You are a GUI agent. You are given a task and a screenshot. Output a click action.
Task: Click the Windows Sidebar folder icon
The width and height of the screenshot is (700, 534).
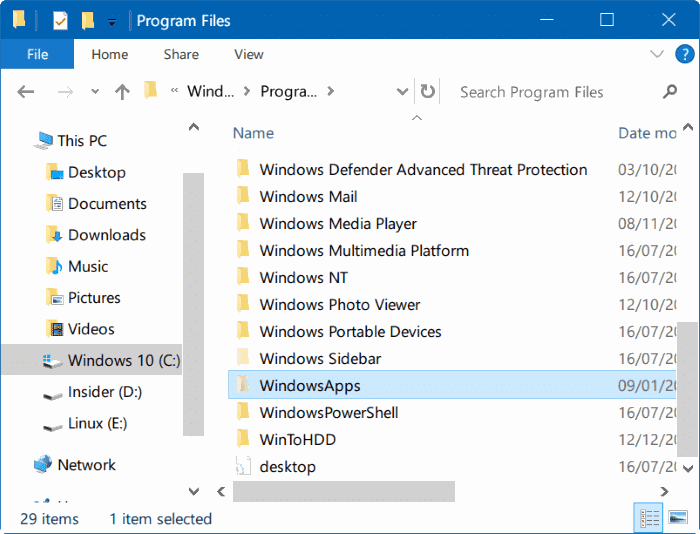[243, 357]
